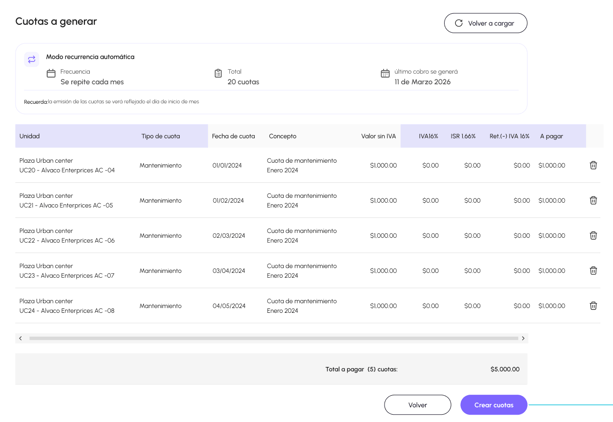The image size is (613, 422).
Task: Select the date 01/02/2024 cell
Action: (228, 200)
